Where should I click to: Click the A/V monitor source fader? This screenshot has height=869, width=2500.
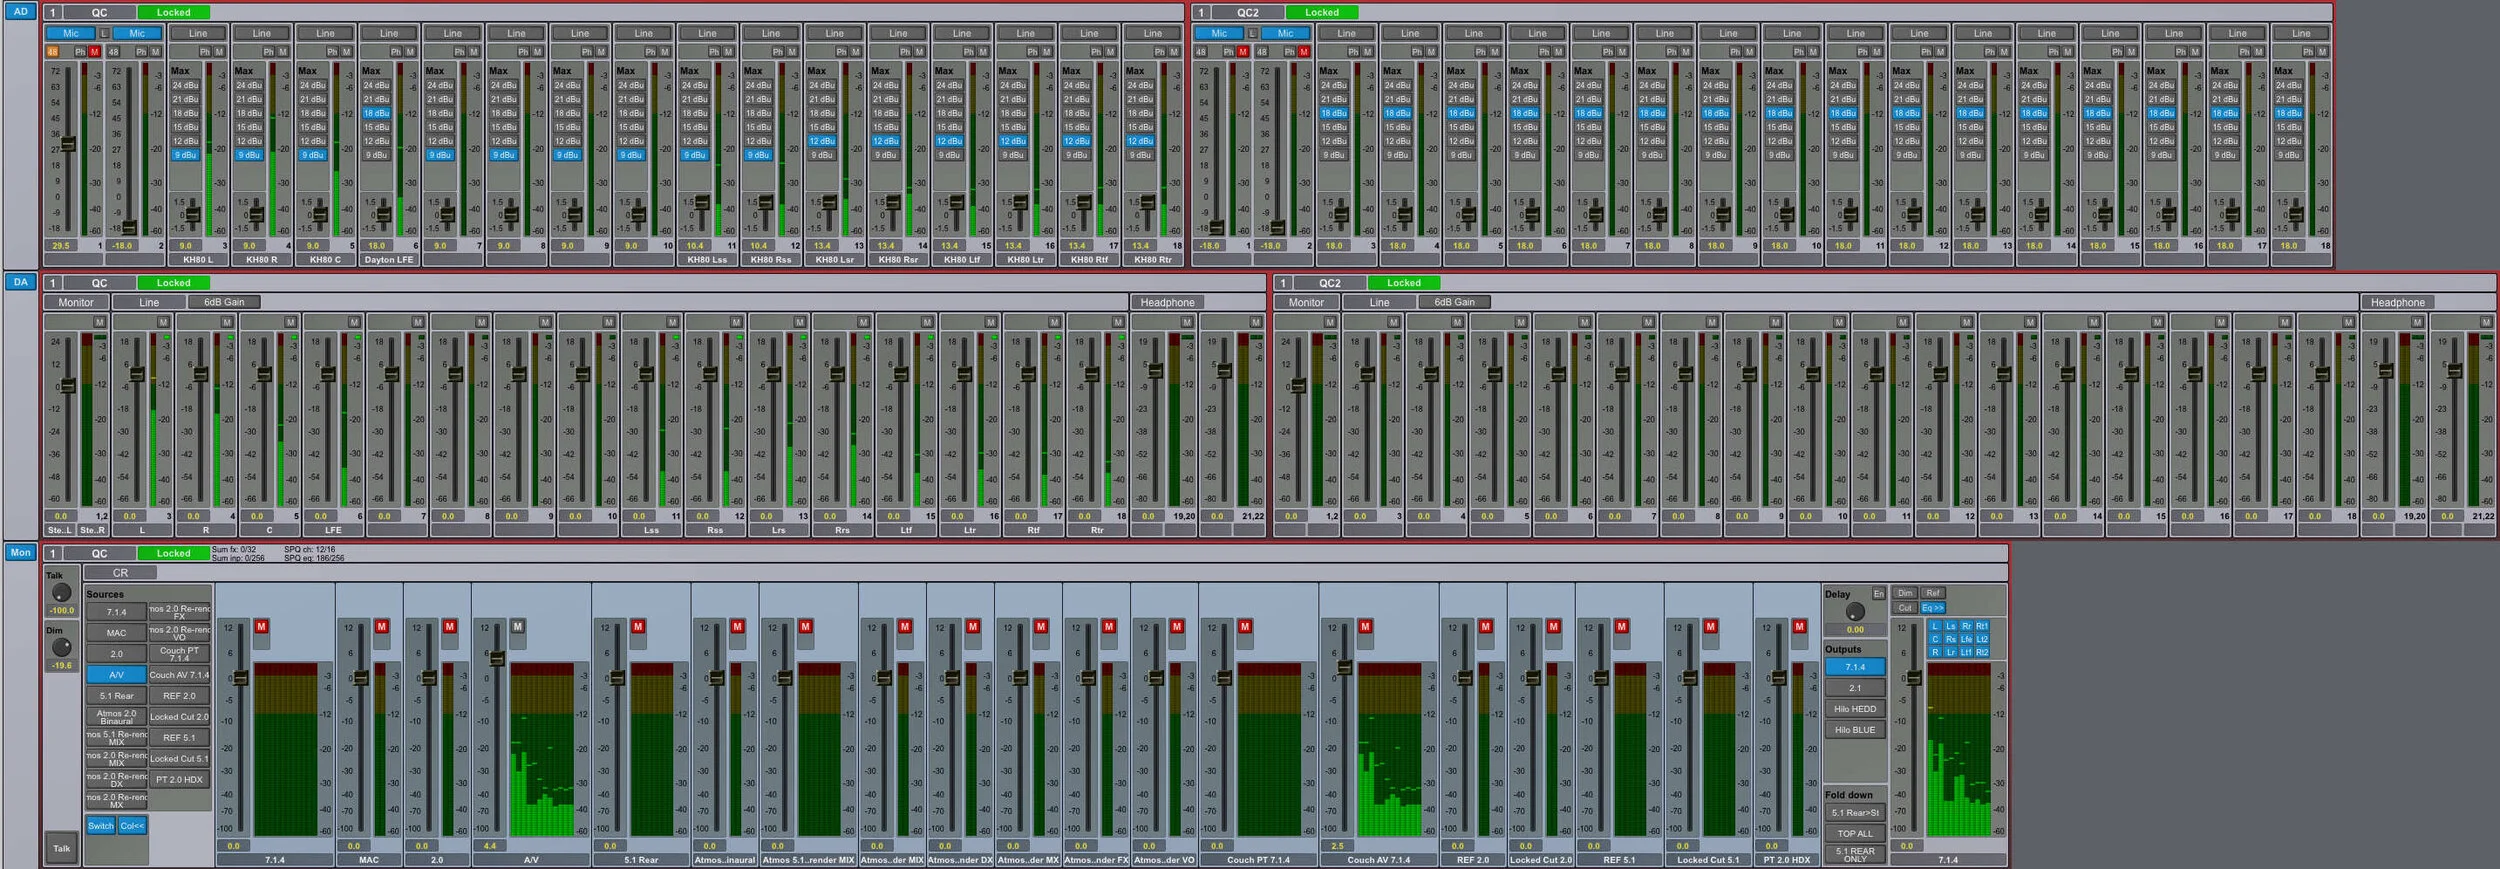point(496,658)
